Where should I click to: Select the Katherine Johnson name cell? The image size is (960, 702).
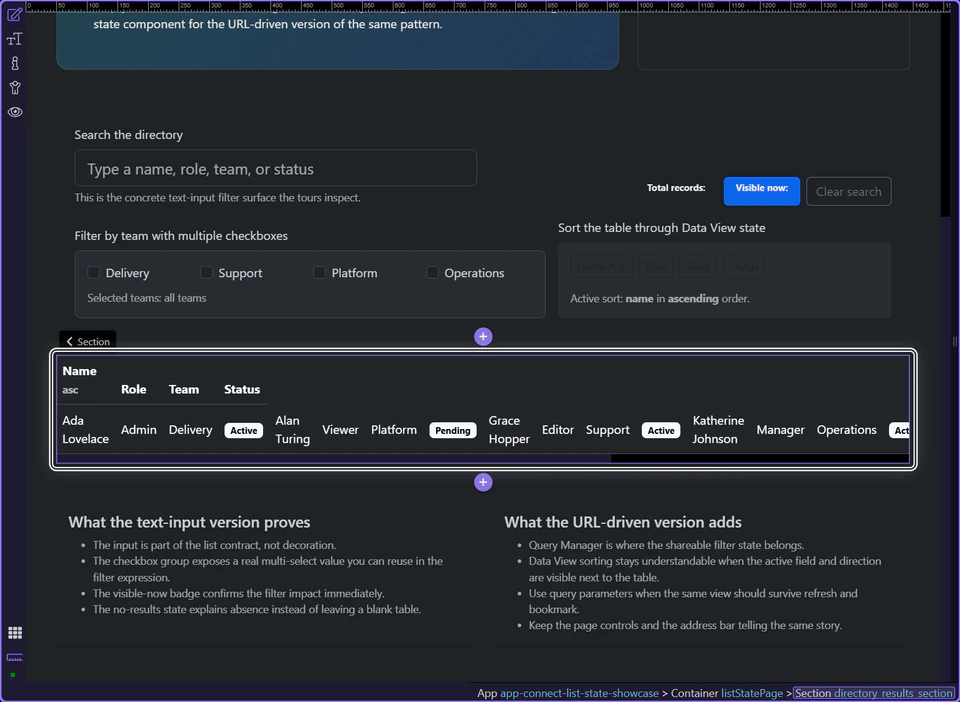click(718, 430)
